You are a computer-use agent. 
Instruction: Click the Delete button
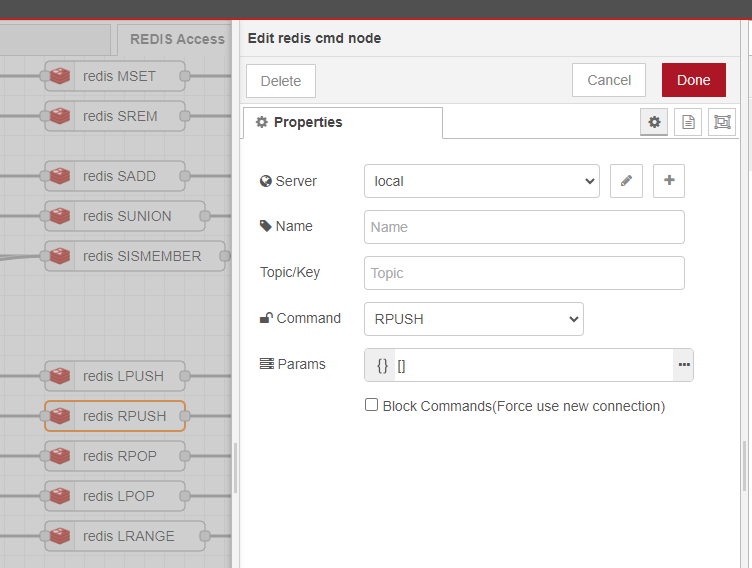point(281,81)
